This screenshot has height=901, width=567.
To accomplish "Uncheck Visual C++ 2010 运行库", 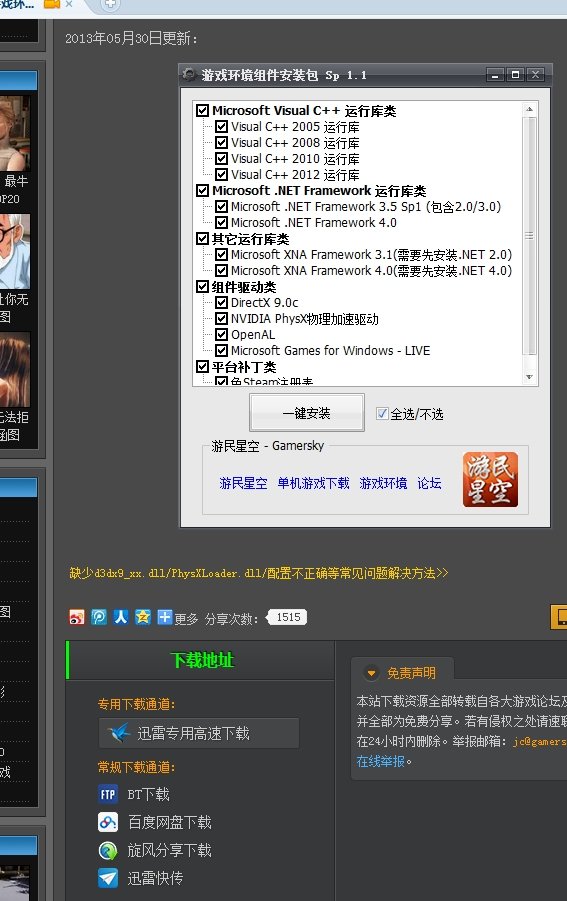I will [221, 159].
